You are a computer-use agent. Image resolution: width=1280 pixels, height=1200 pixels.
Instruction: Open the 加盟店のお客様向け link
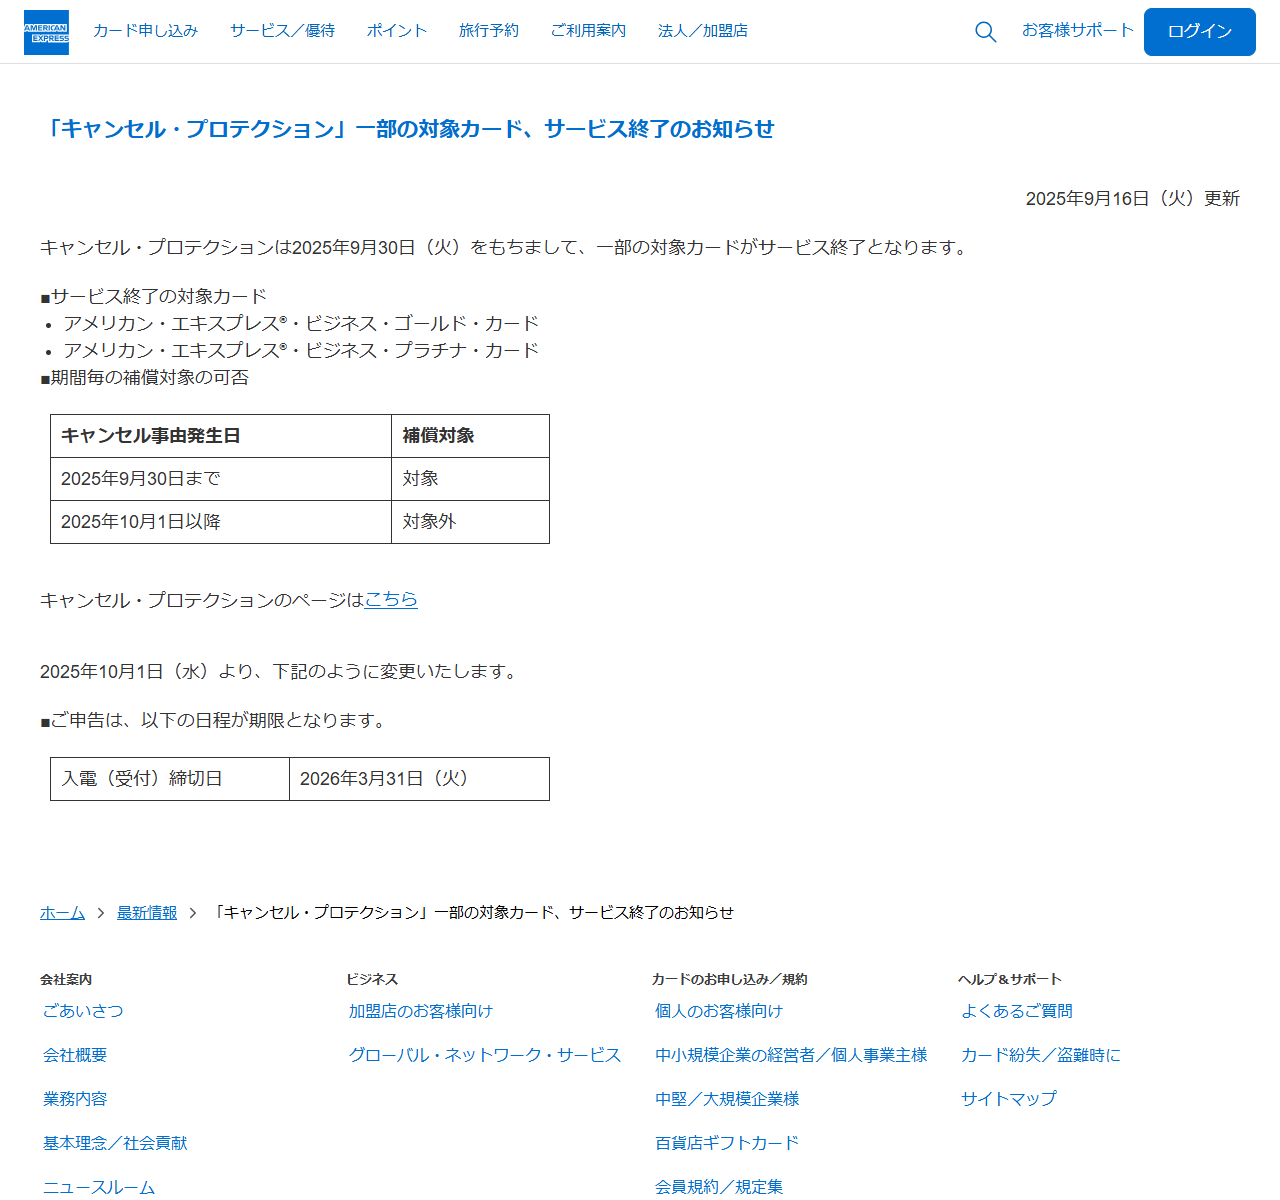(x=421, y=1011)
